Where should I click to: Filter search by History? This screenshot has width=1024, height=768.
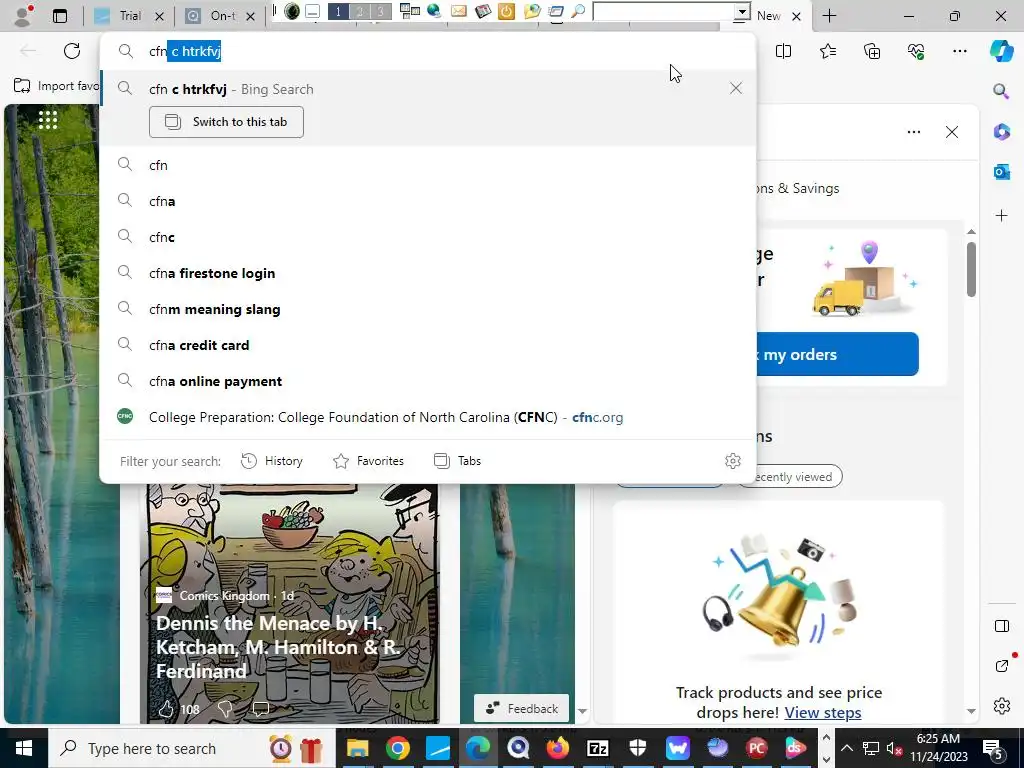coord(272,461)
